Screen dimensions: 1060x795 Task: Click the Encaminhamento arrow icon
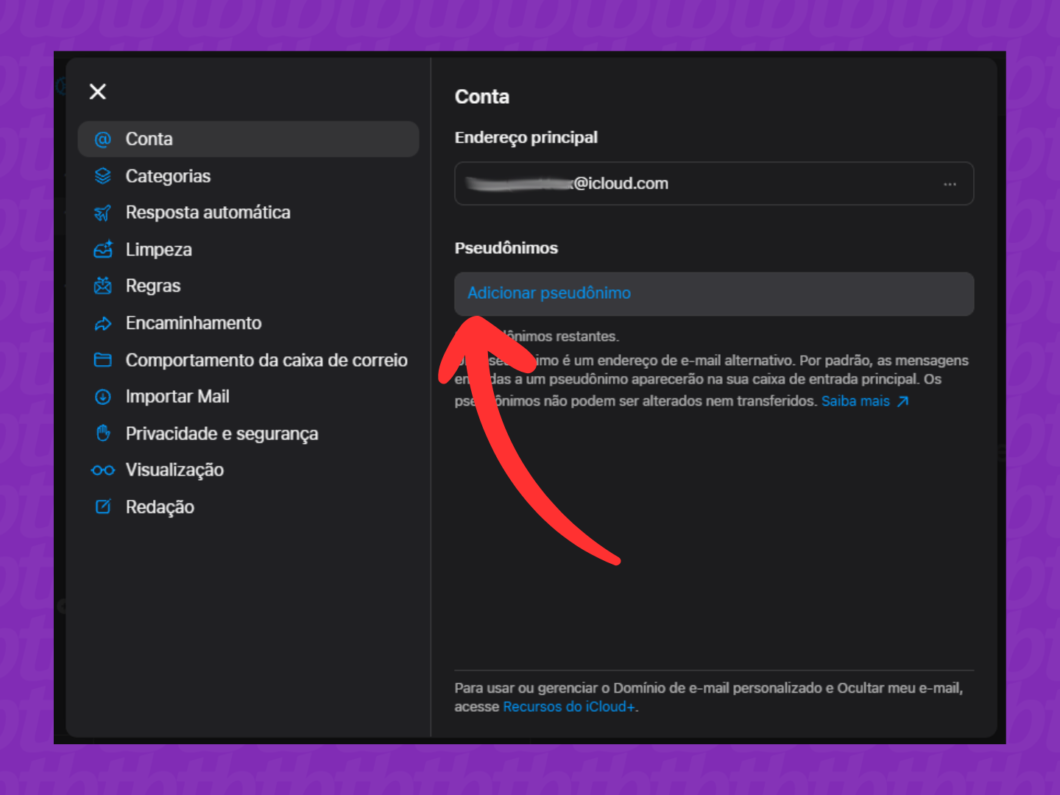(103, 323)
